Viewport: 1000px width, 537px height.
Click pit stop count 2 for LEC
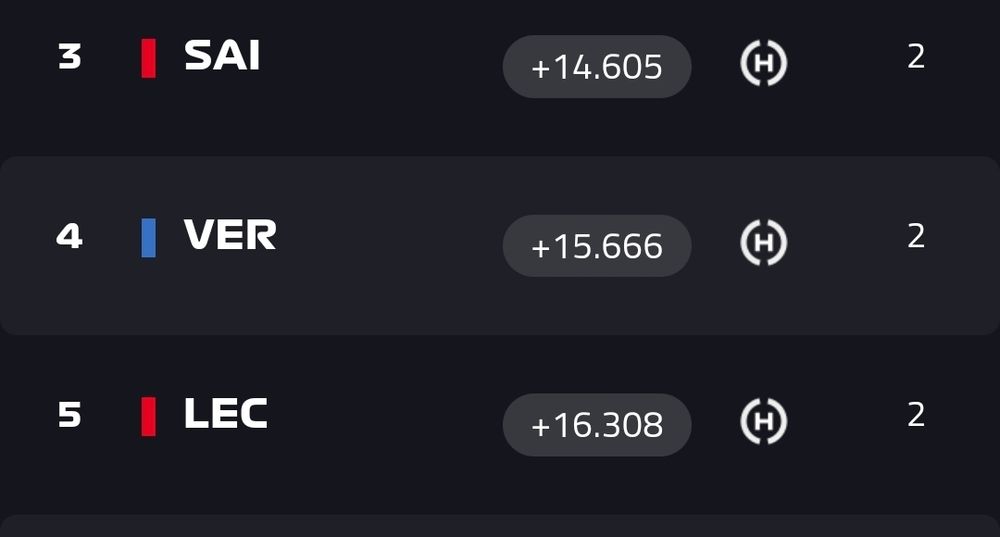click(x=916, y=415)
